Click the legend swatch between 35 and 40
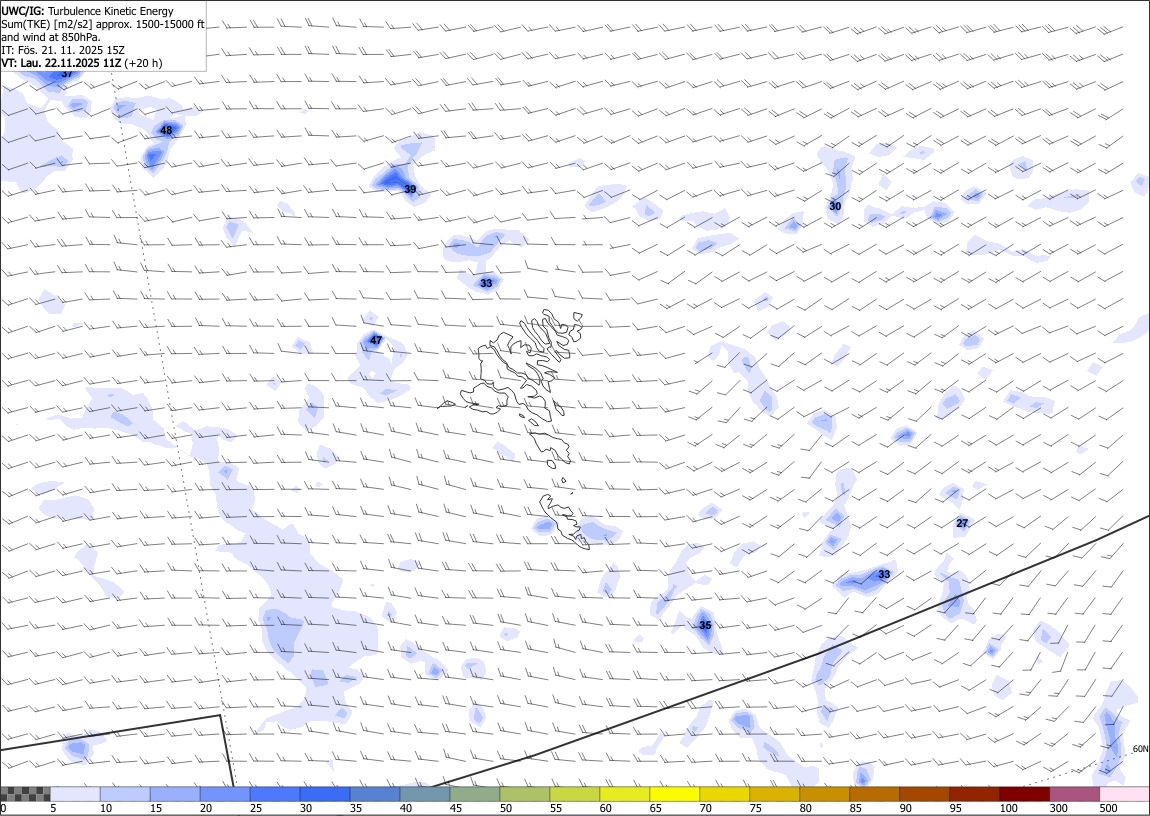The height and width of the screenshot is (816, 1150). click(375, 793)
